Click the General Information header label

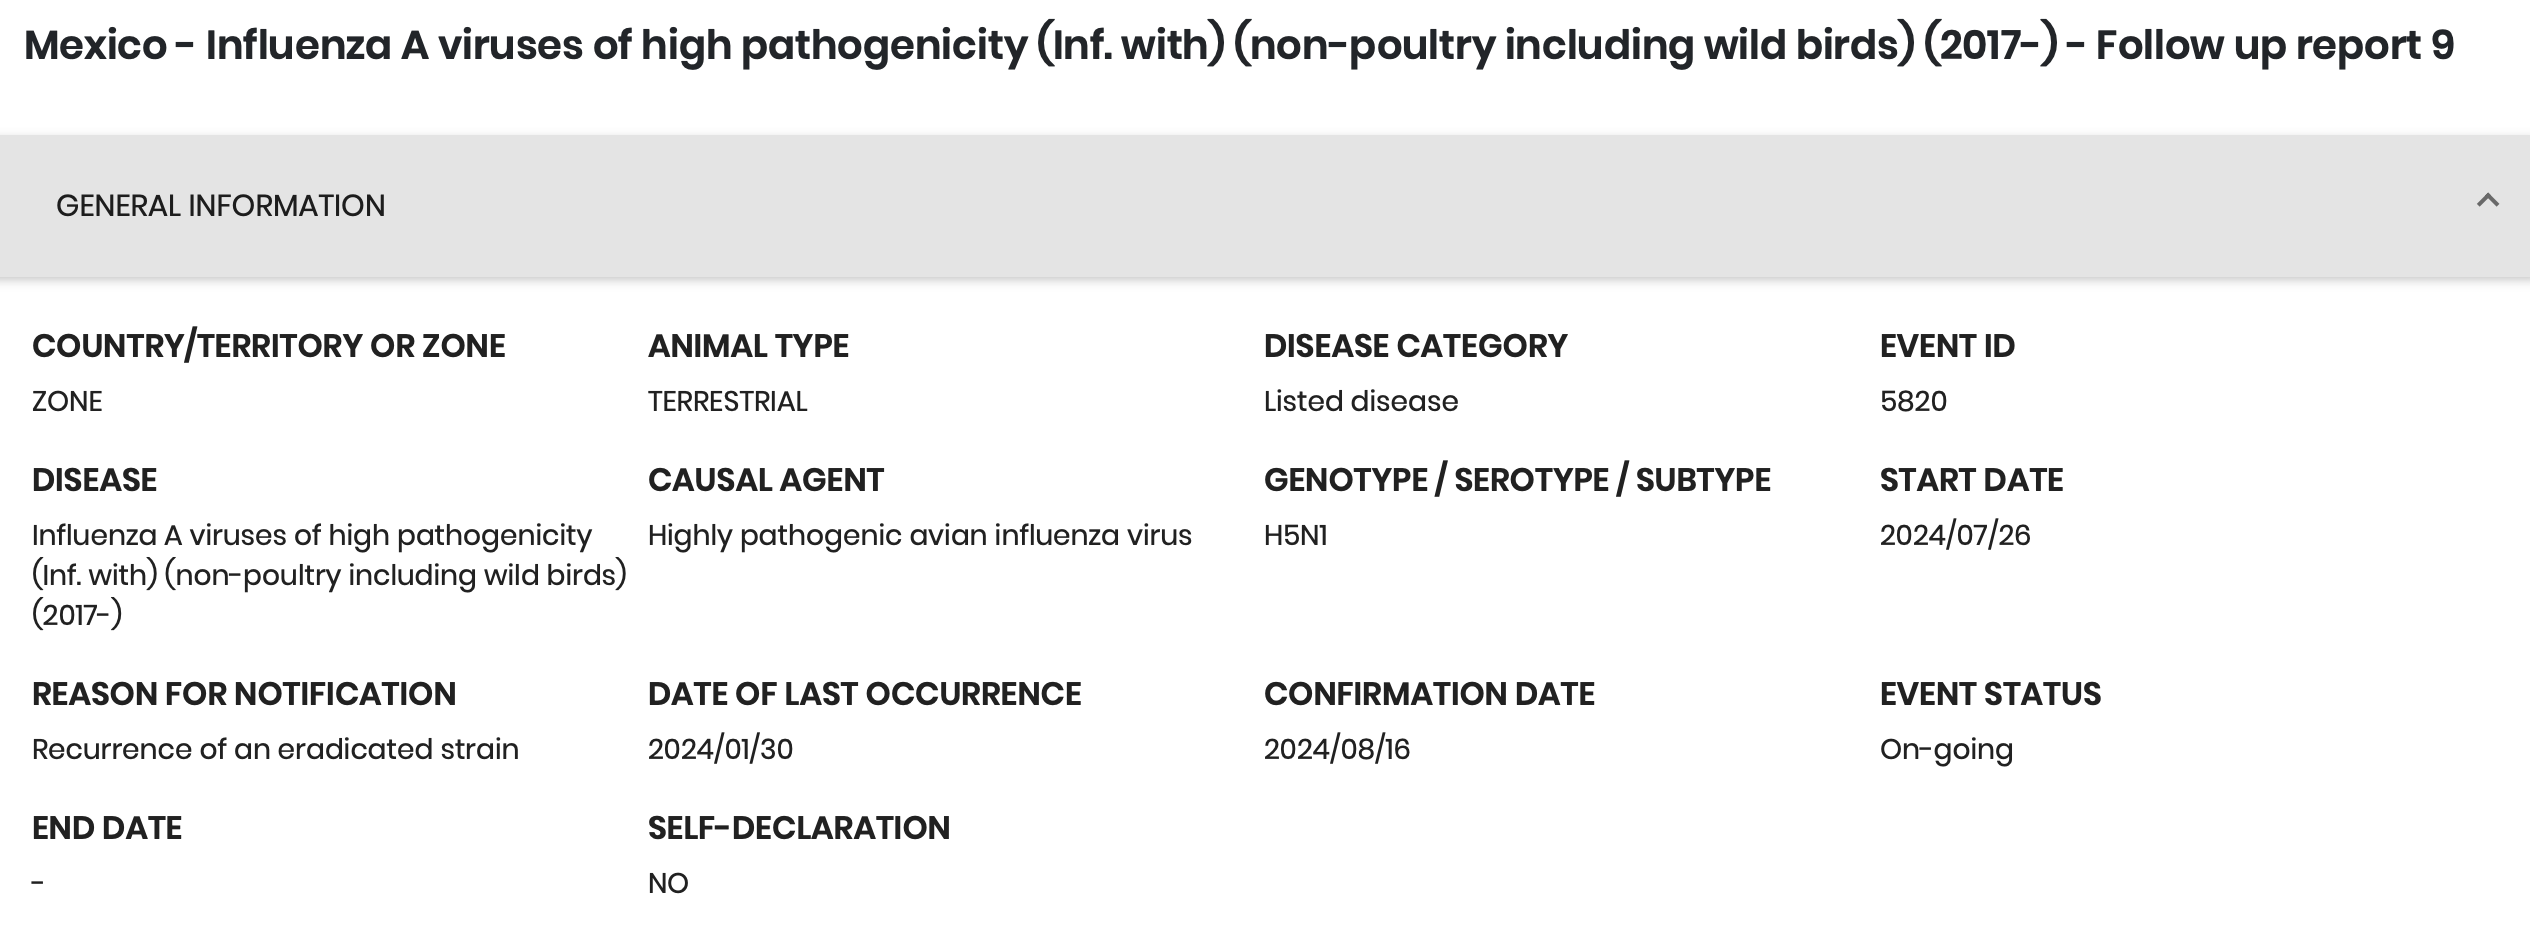(220, 206)
